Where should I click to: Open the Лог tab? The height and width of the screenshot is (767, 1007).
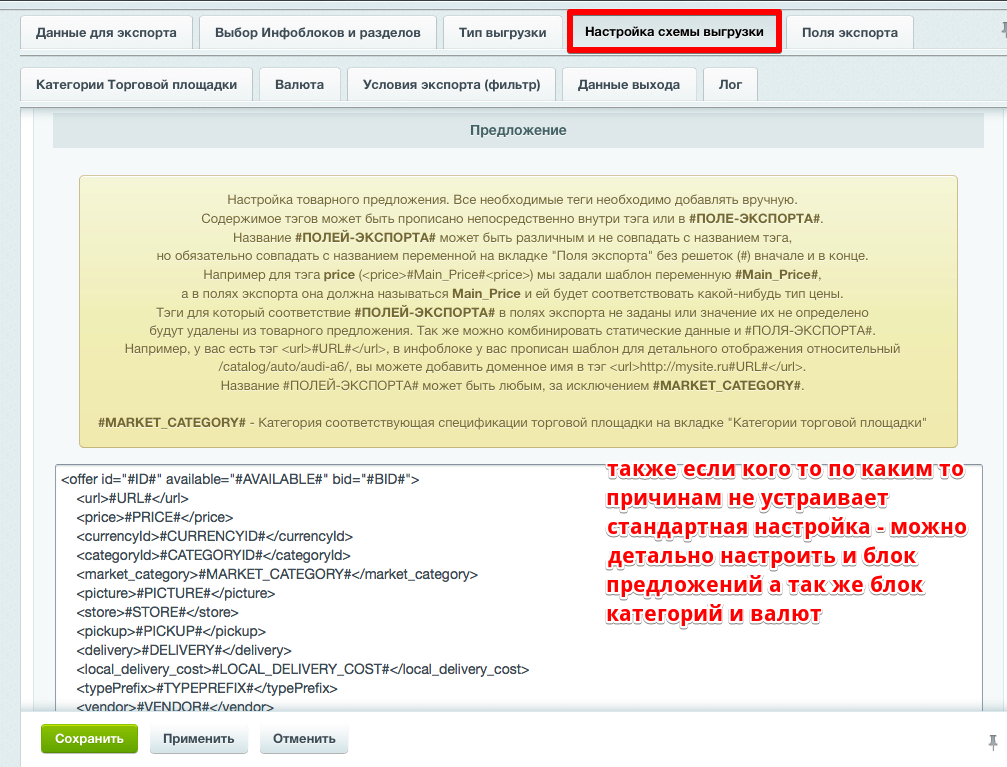[x=730, y=84]
